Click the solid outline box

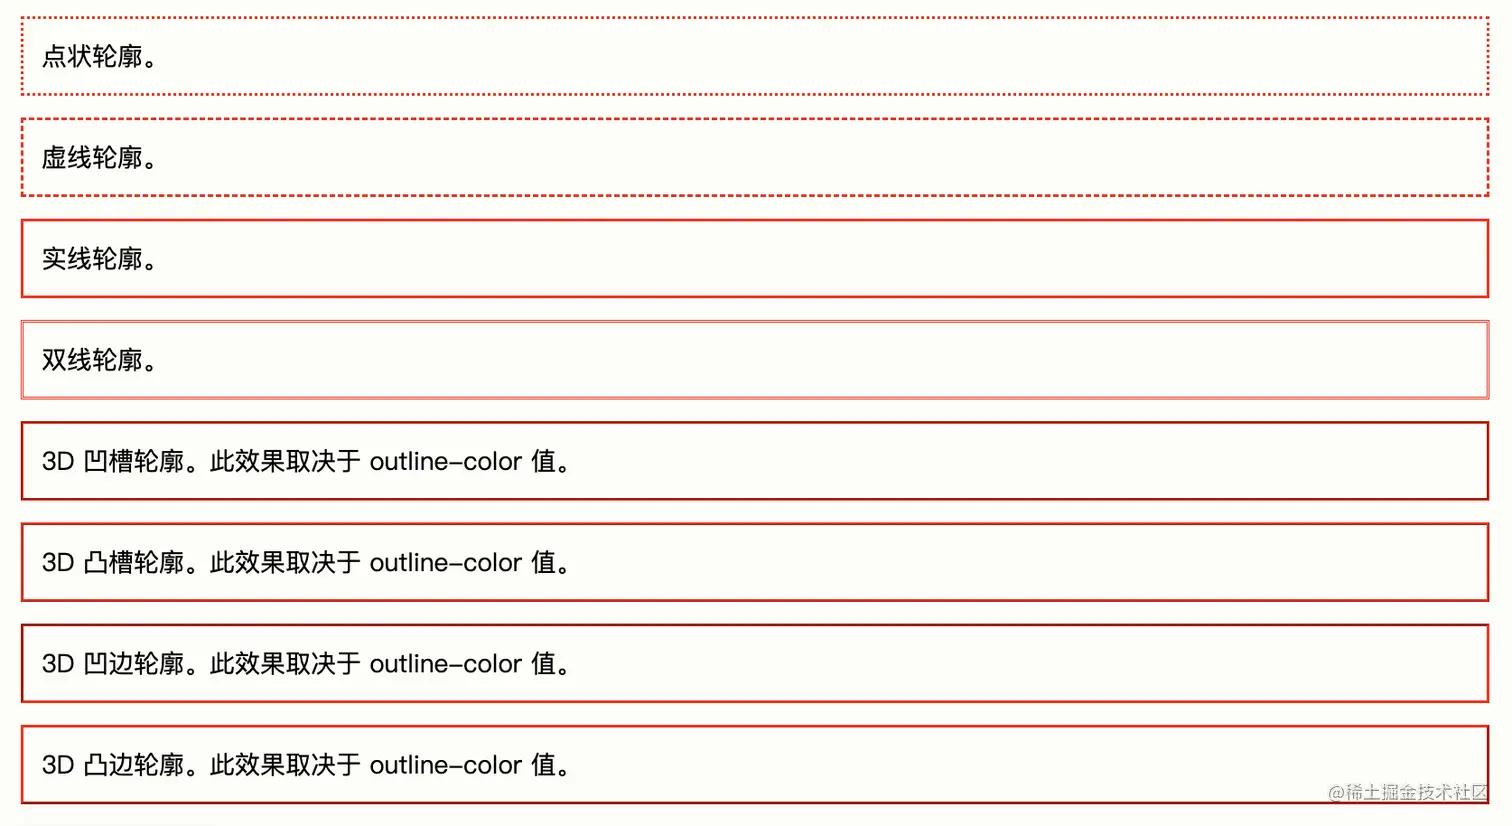pos(755,258)
